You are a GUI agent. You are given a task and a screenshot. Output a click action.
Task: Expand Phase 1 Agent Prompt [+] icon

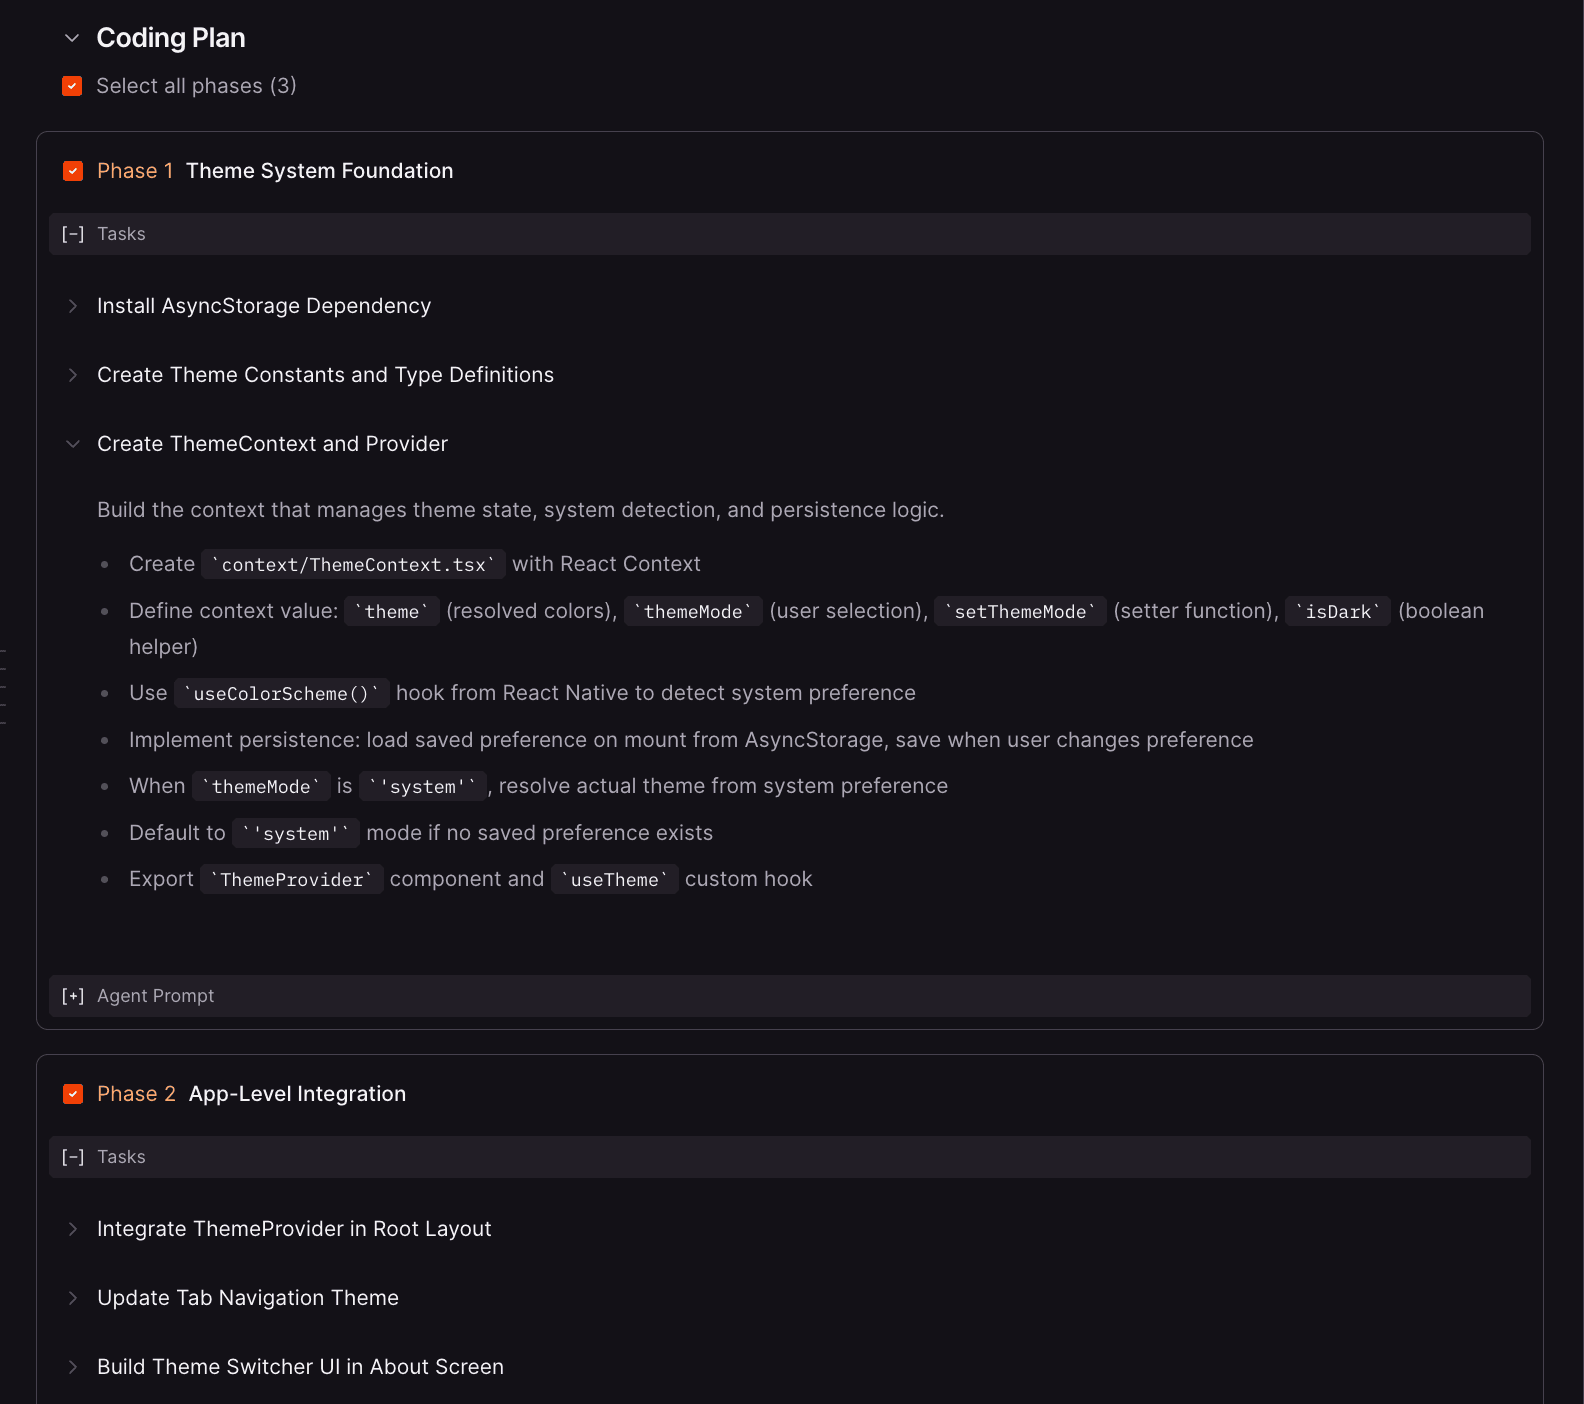tap(73, 996)
